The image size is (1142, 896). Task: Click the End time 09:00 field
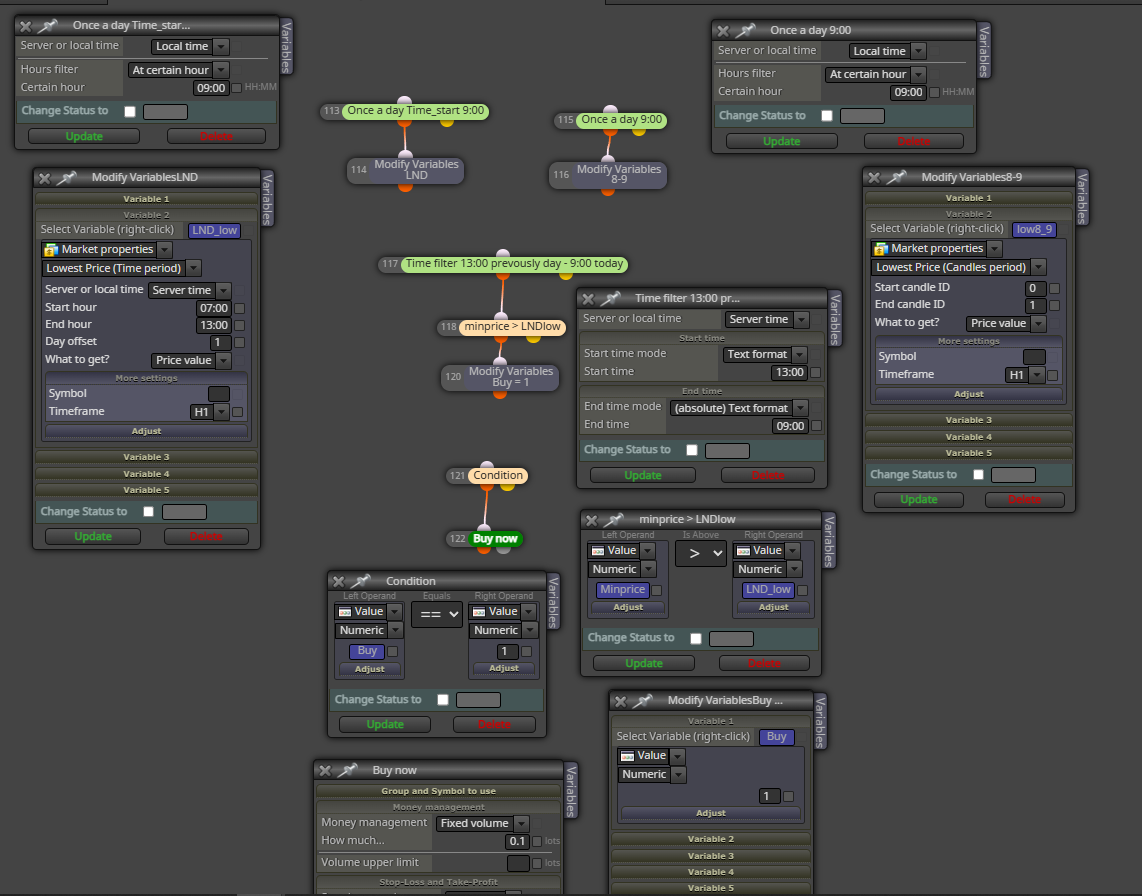789,426
